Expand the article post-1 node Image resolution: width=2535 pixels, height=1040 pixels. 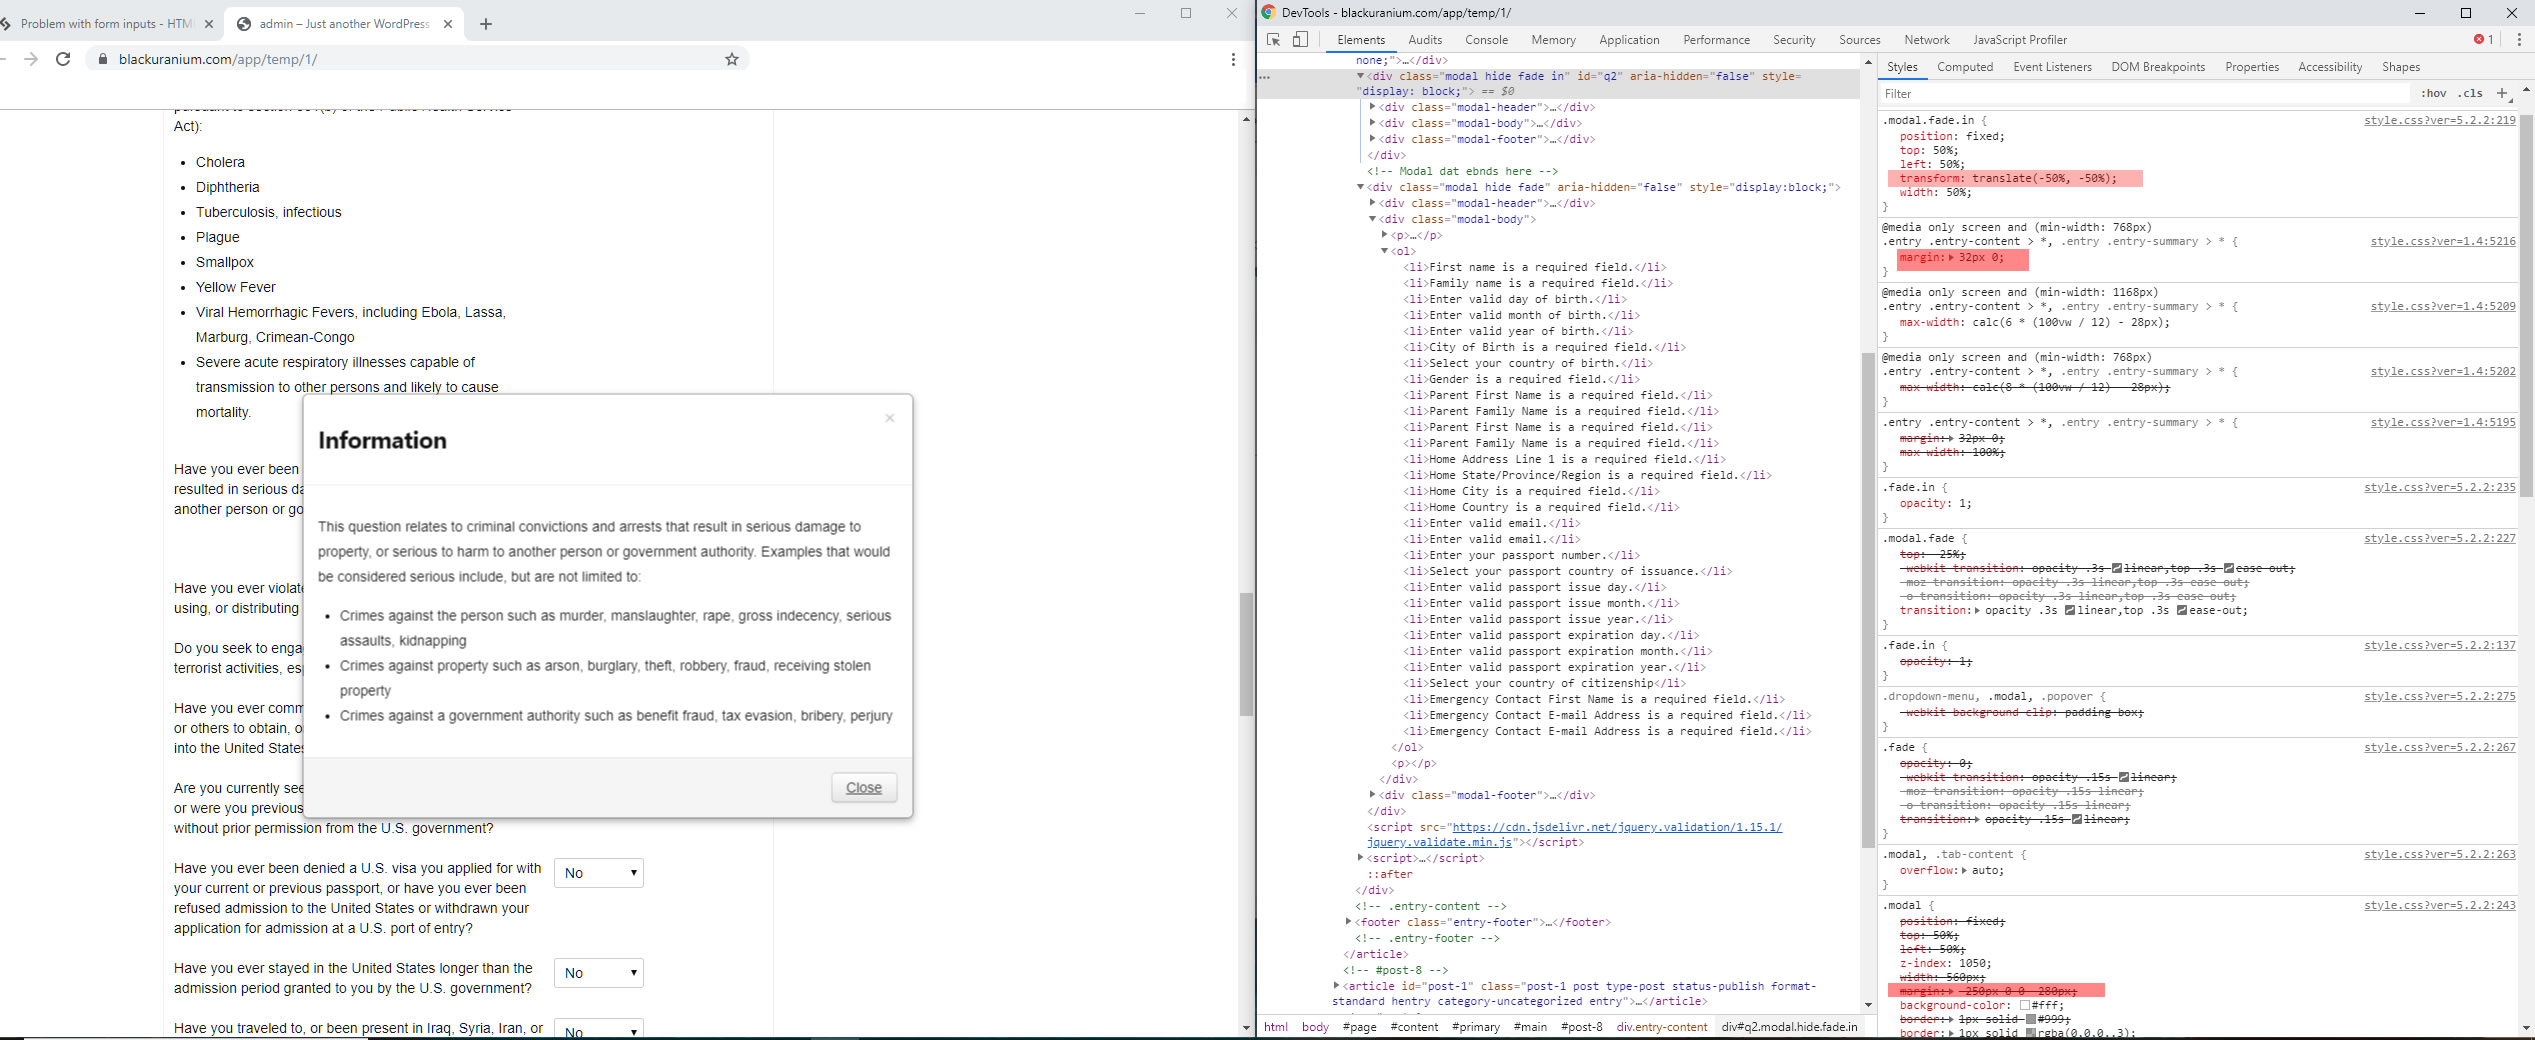[1337, 986]
